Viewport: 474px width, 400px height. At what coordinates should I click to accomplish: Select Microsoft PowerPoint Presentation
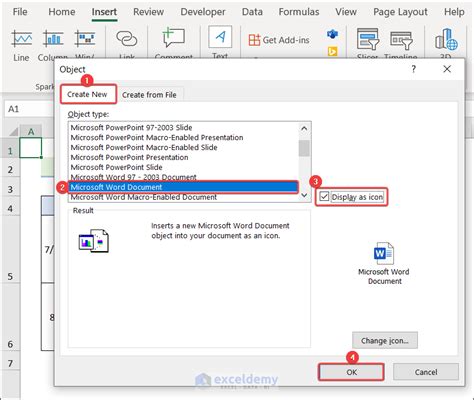coord(184,157)
